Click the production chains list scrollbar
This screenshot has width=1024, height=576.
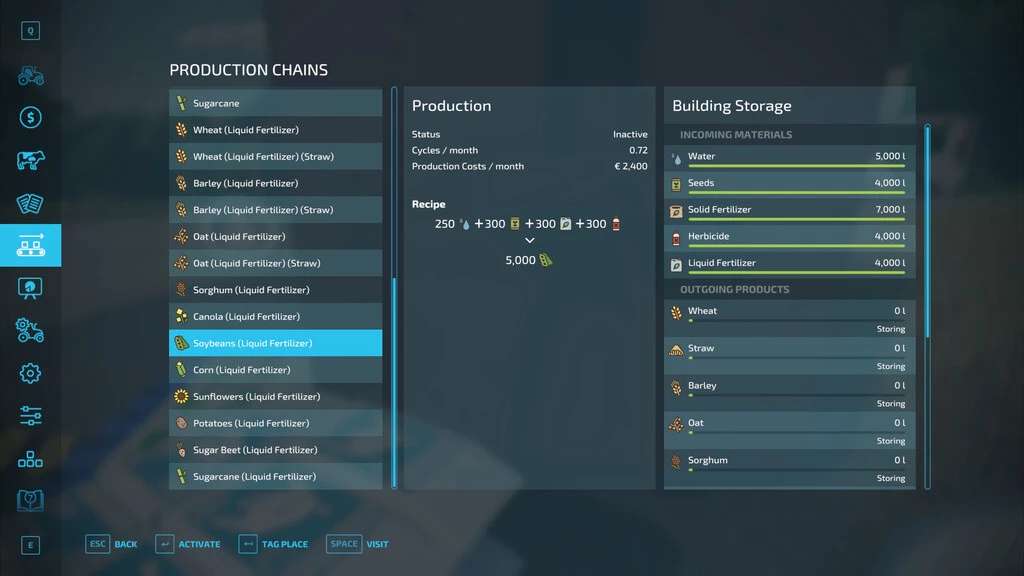(394, 380)
